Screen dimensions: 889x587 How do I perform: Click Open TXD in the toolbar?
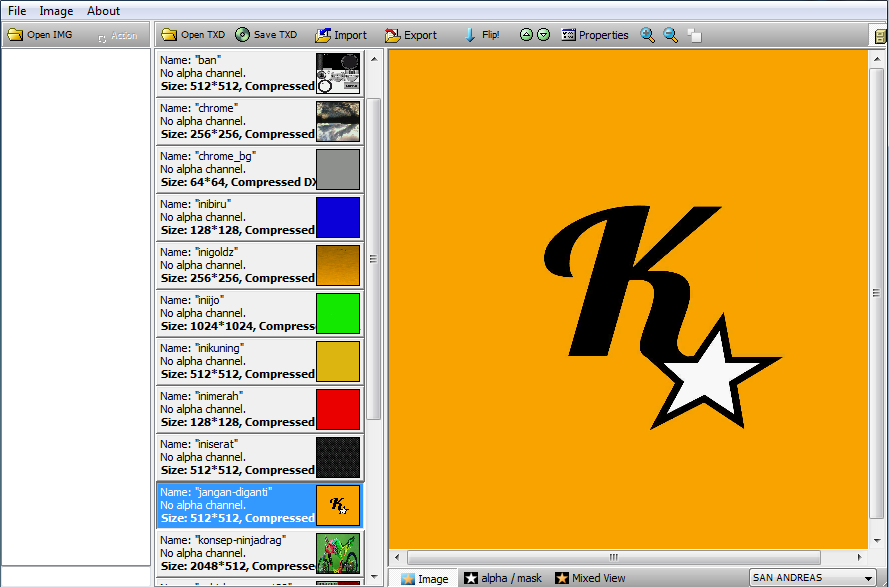[x=193, y=35]
